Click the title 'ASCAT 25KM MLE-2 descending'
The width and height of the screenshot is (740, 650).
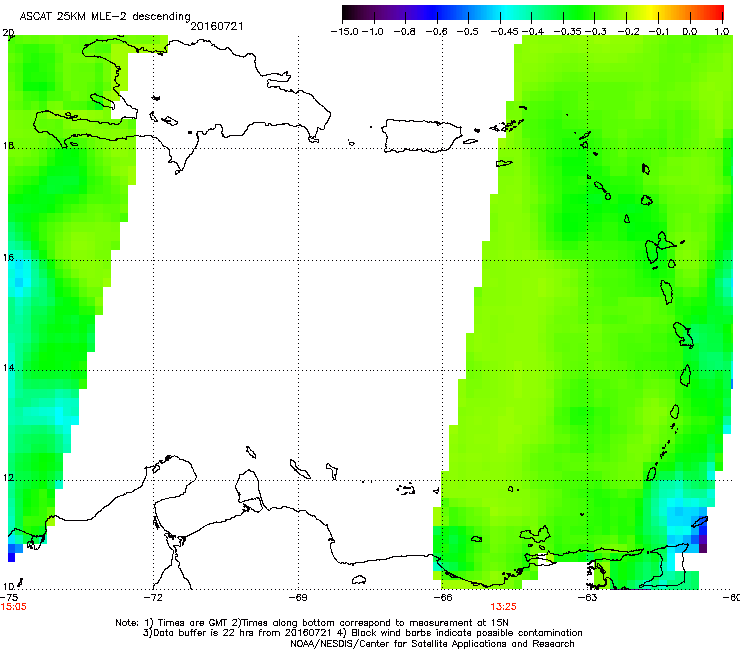105,16
